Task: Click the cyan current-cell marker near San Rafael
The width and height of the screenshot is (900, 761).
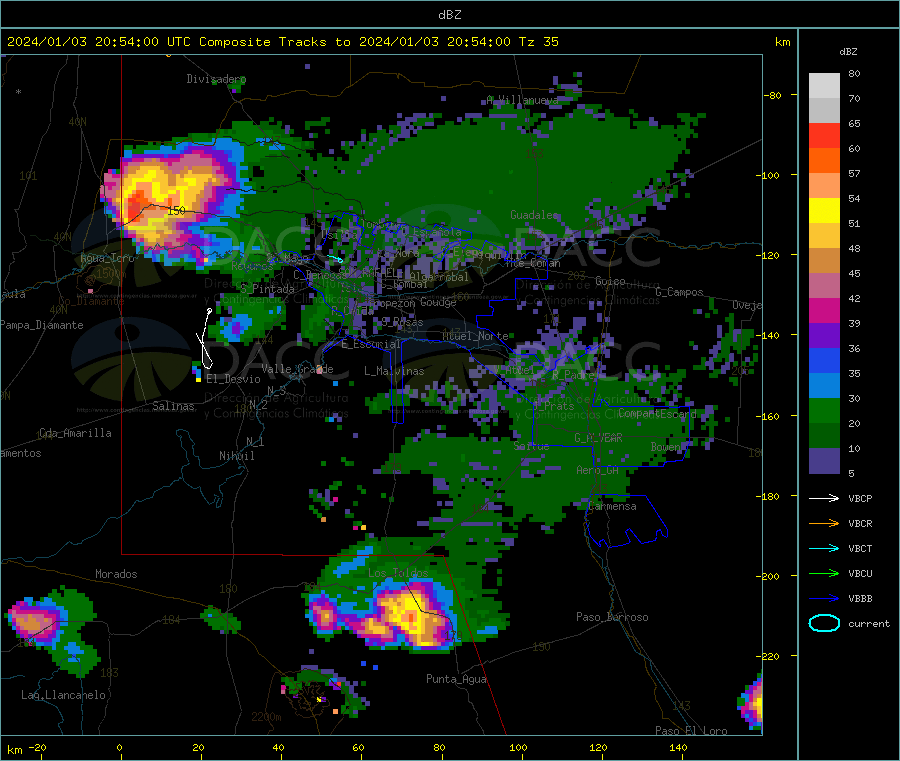Action: tap(335, 259)
